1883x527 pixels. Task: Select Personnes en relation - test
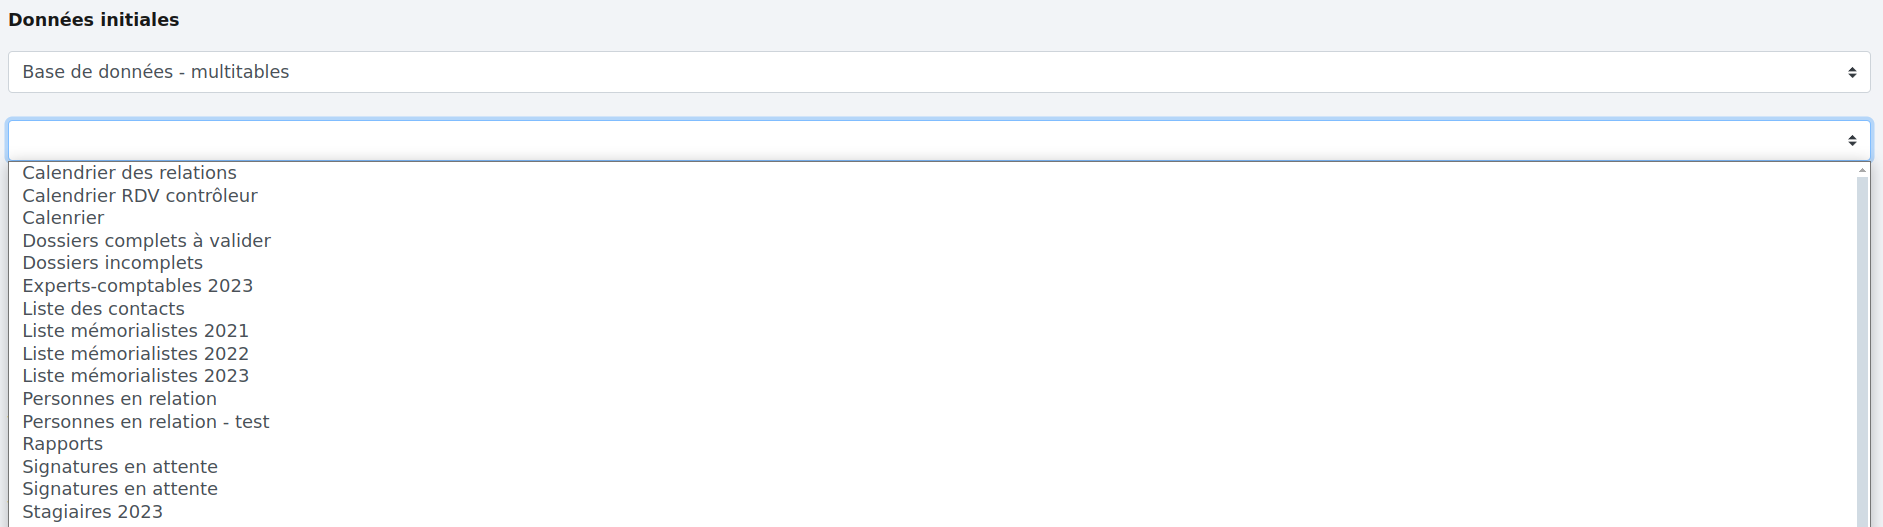tap(145, 422)
